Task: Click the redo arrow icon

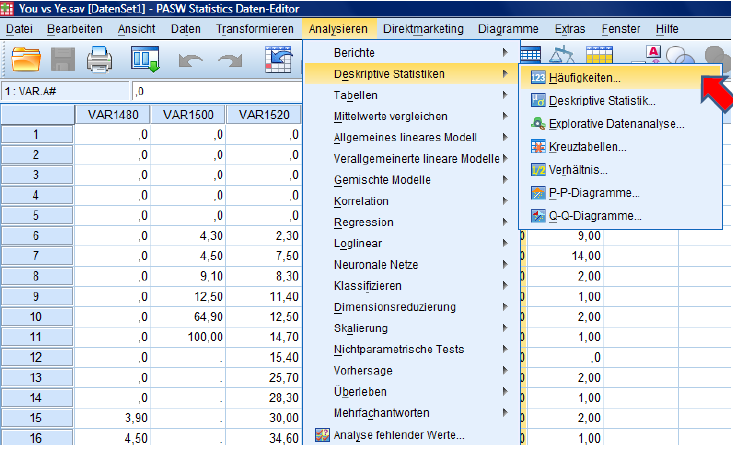Action: click(230, 61)
